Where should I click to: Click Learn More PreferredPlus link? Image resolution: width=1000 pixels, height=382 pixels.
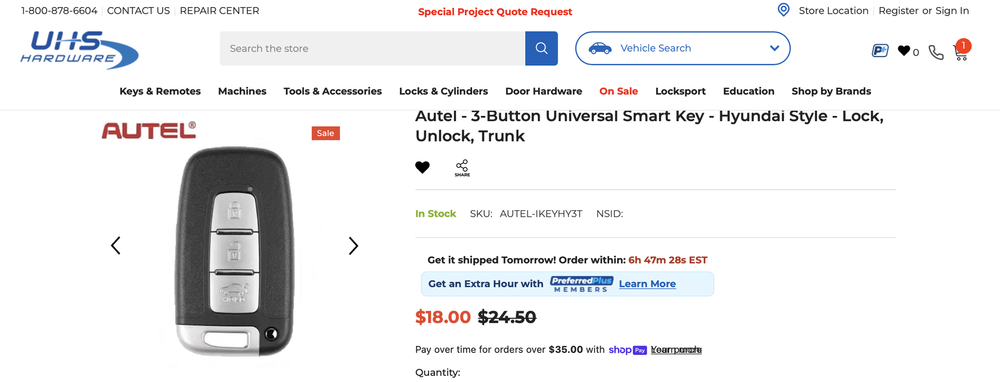pyautogui.click(x=647, y=284)
